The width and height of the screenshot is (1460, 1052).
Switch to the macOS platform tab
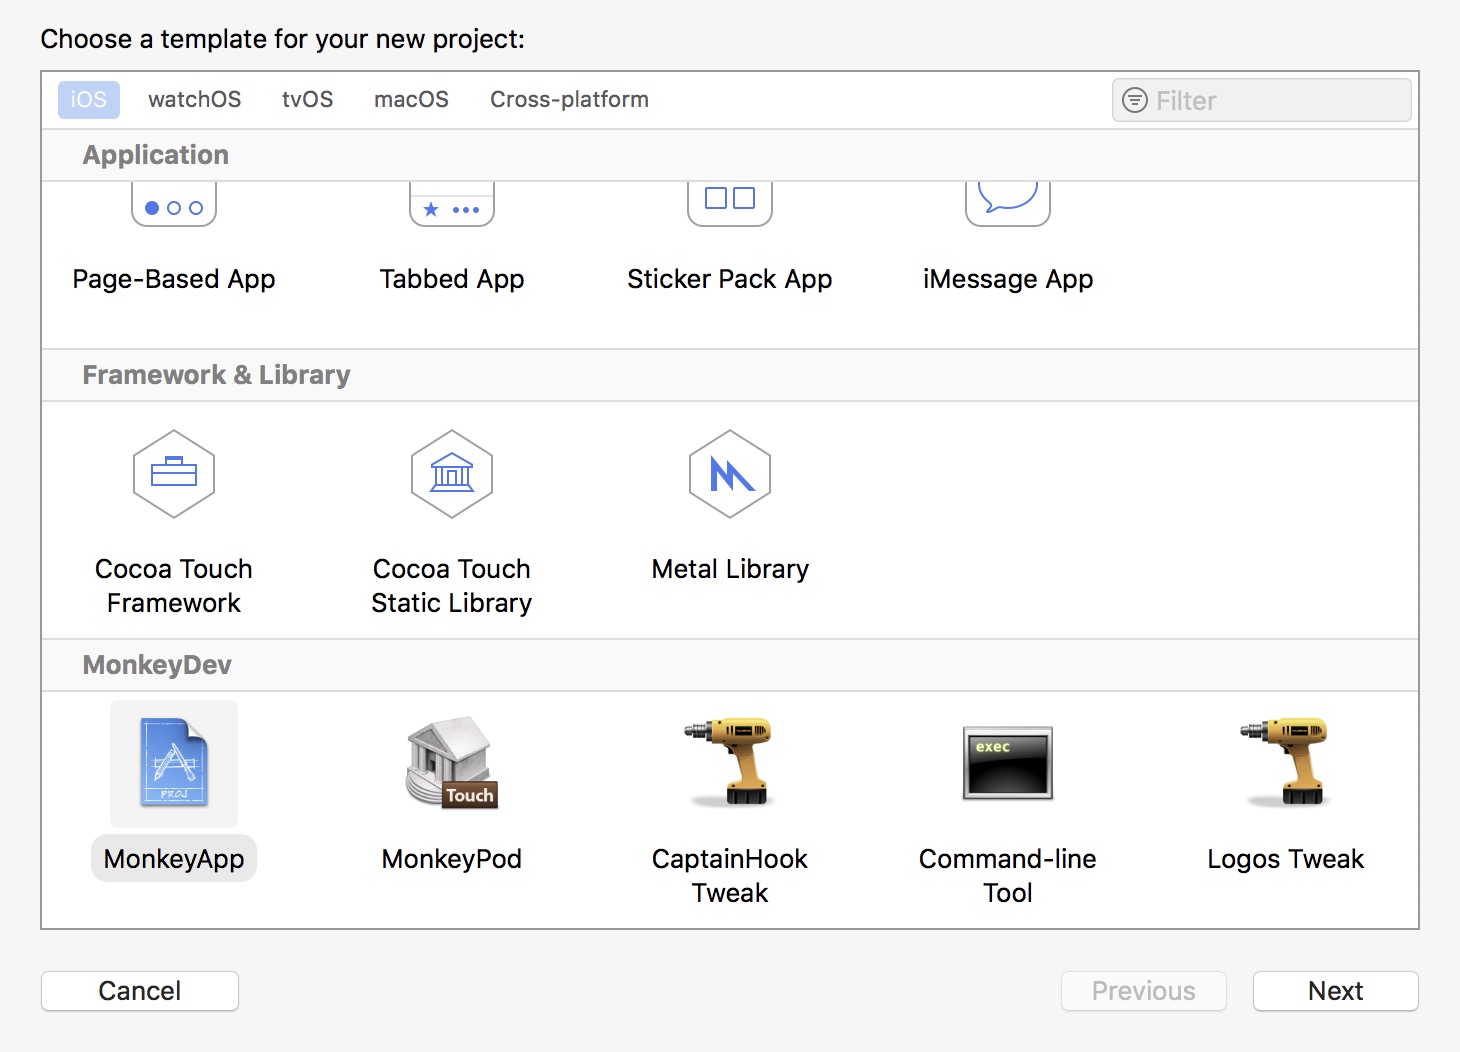pyautogui.click(x=412, y=100)
